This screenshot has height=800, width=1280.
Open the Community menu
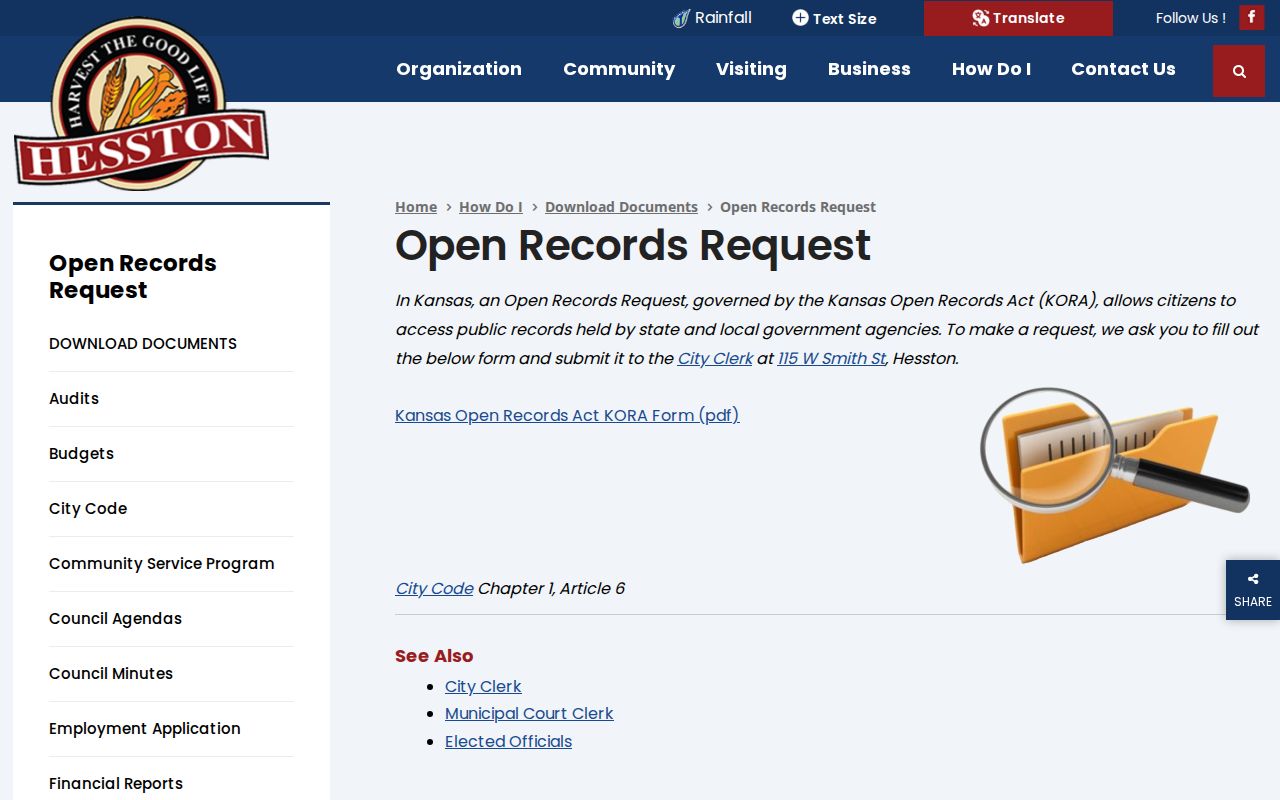(x=619, y=69)
